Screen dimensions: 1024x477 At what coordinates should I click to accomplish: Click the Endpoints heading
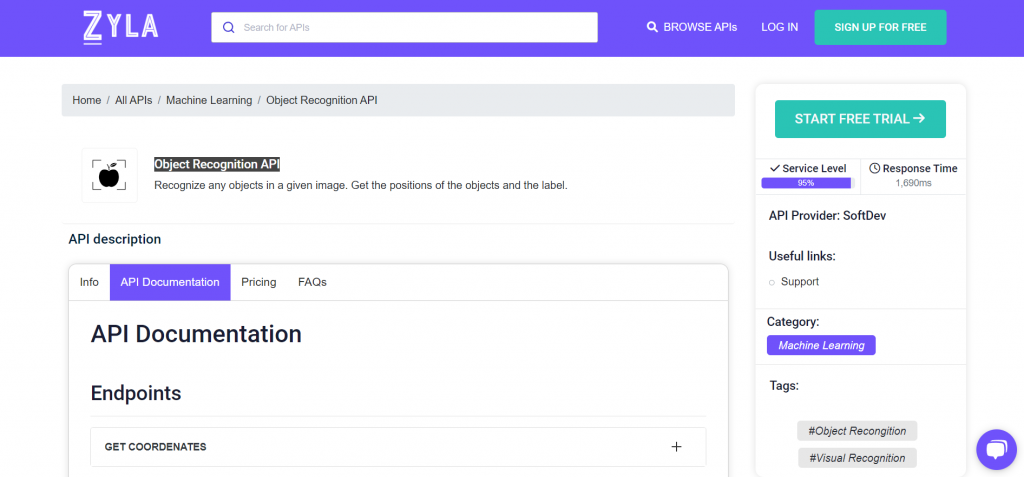(136, 393)
